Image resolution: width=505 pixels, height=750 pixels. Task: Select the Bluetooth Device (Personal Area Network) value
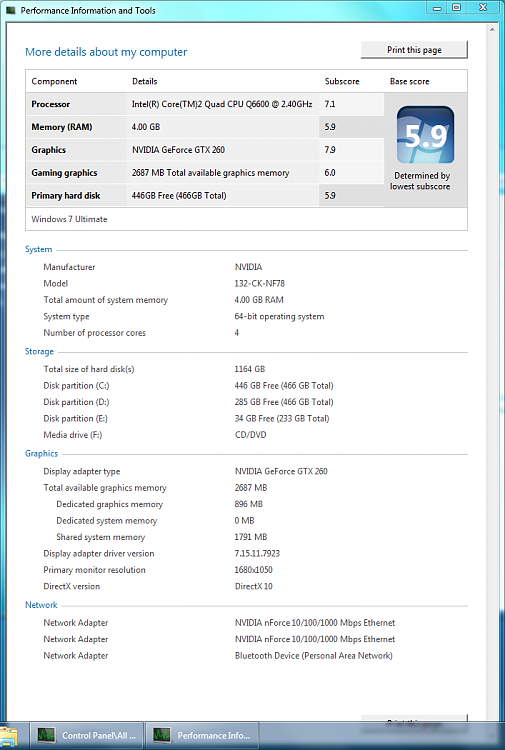click(314, 656)
